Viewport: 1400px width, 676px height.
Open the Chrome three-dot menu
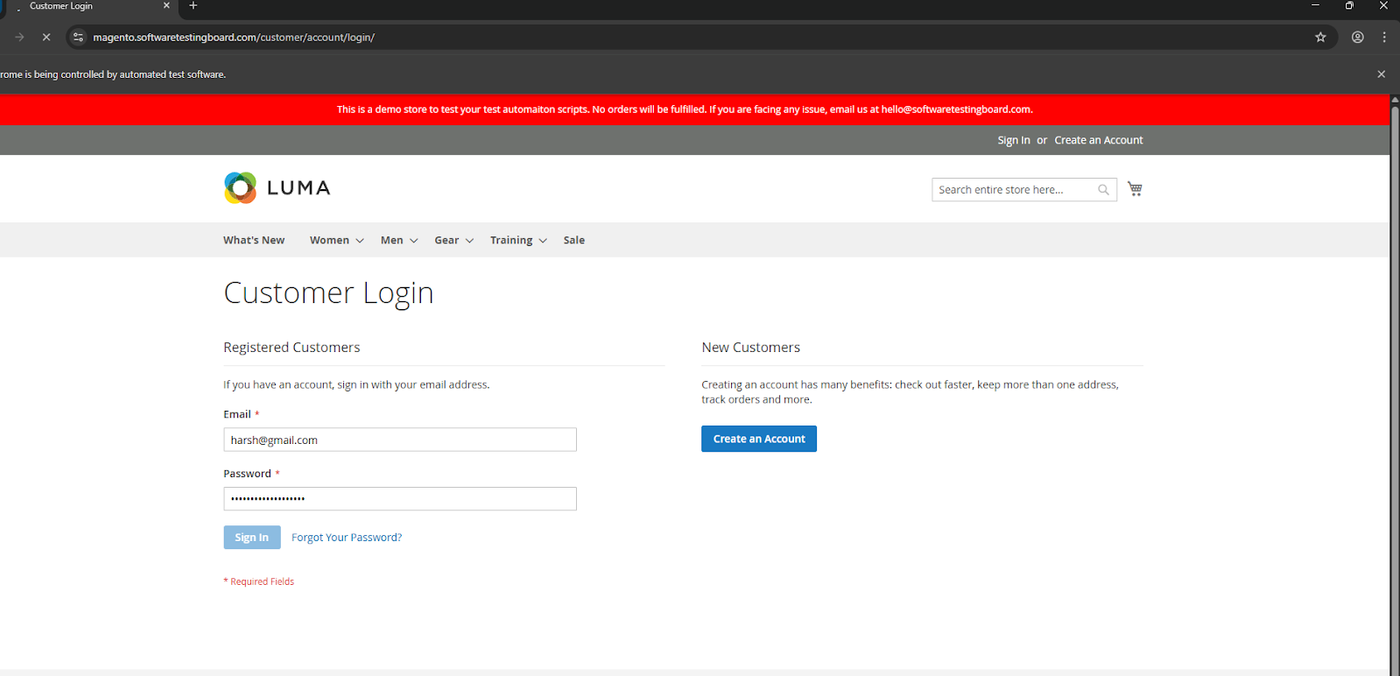[1384, 37]
